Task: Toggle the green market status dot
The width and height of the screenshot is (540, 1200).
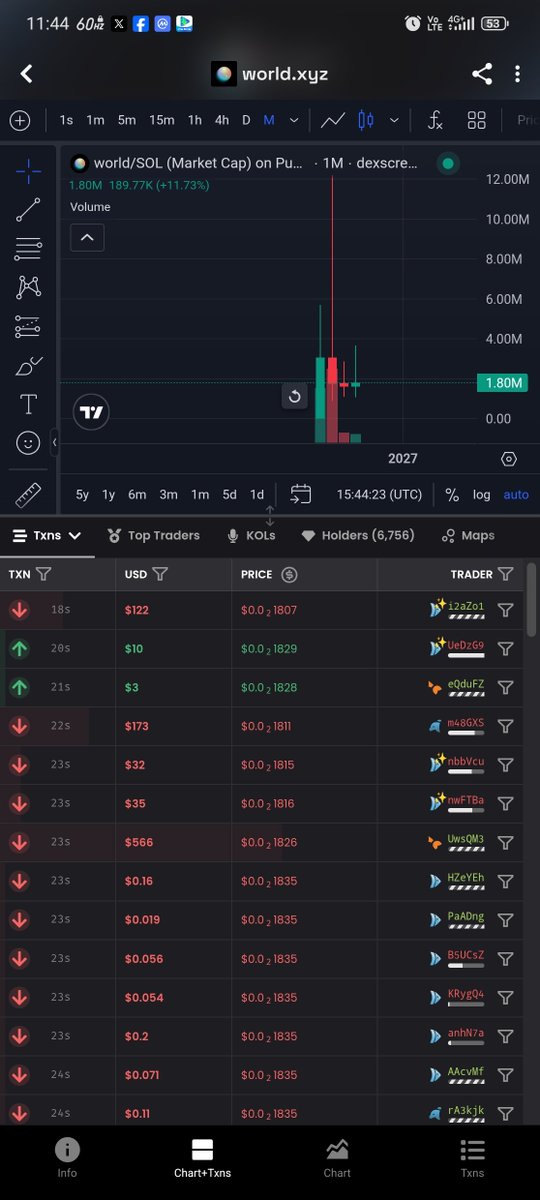Action: [448, 163]
